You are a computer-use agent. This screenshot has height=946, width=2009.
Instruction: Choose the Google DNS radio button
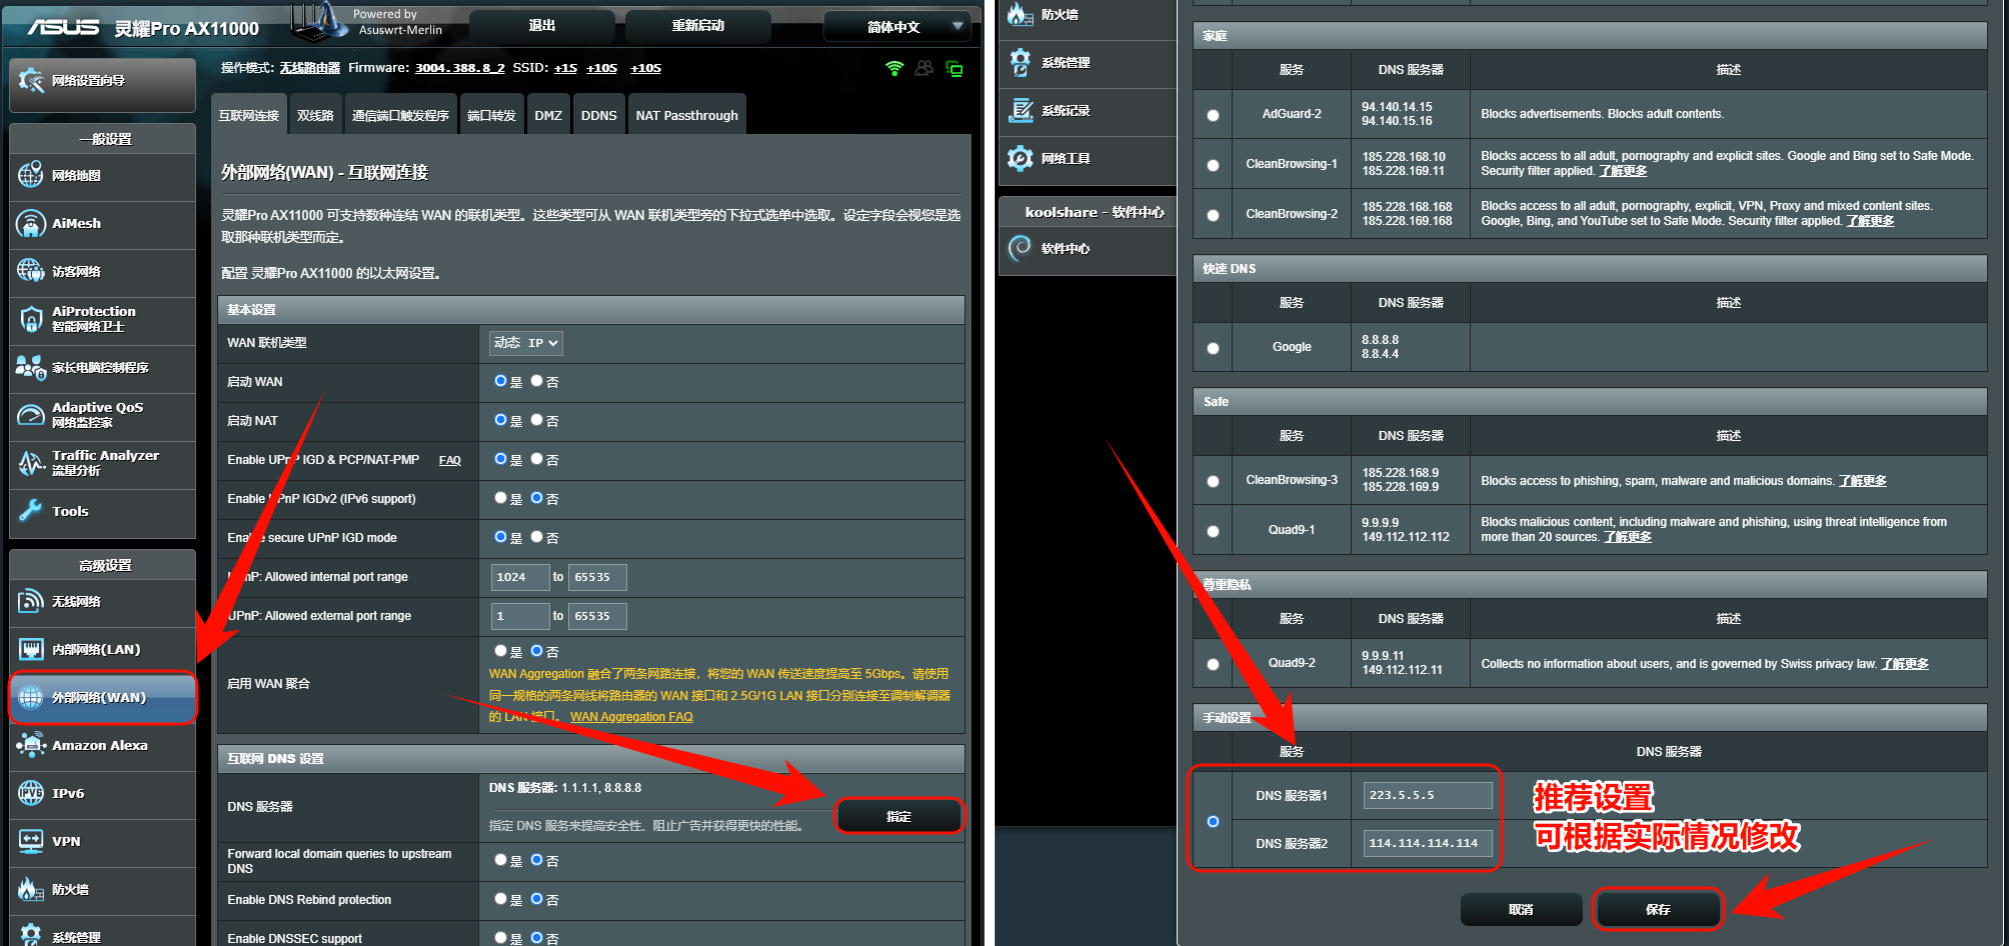[1213, 348]
